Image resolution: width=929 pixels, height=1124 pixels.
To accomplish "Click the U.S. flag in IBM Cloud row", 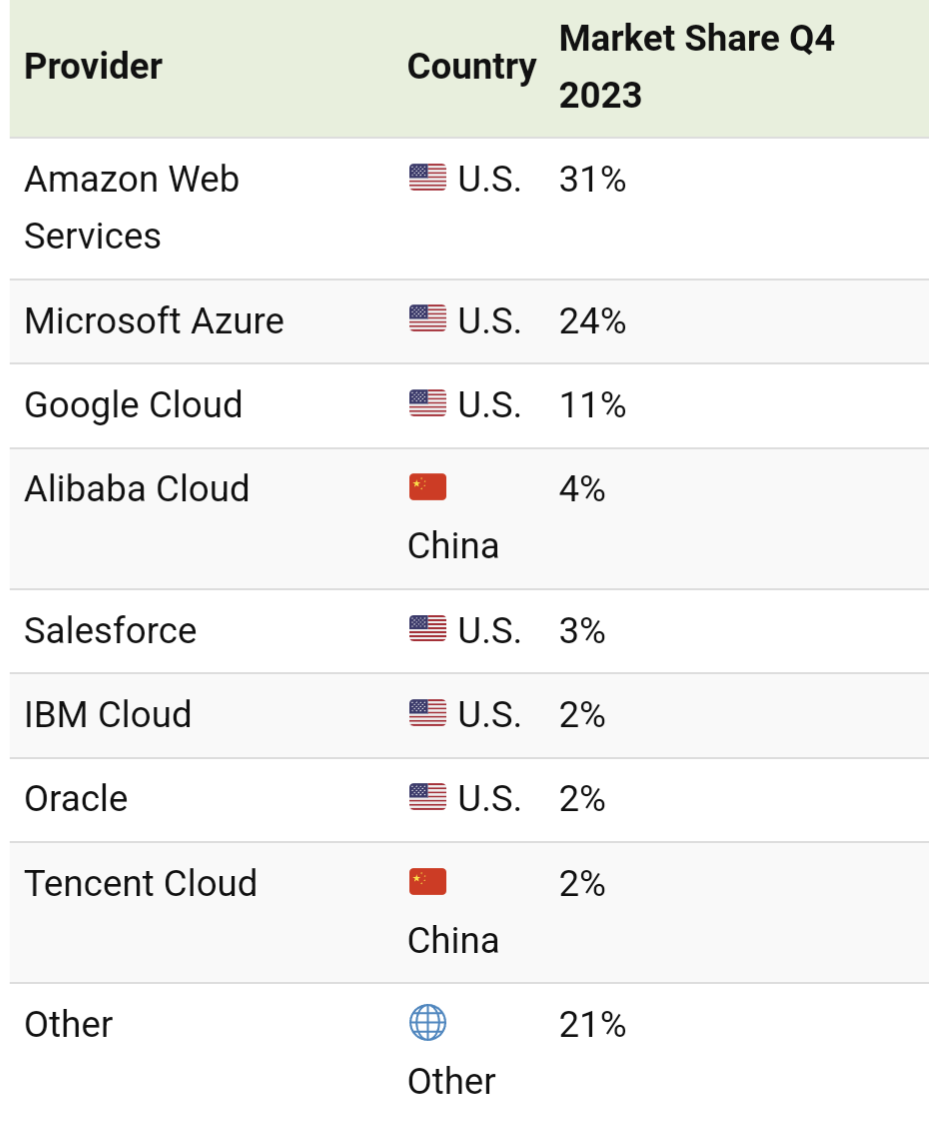I will tap(427, 714).
